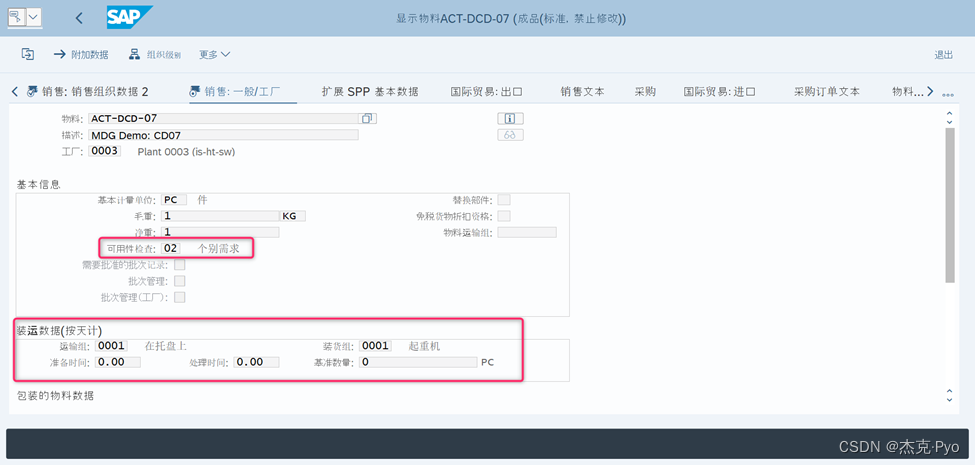This screenshot has width=975, height=465.
Task: Click the 起重机 text
Action: coord(424,346)
